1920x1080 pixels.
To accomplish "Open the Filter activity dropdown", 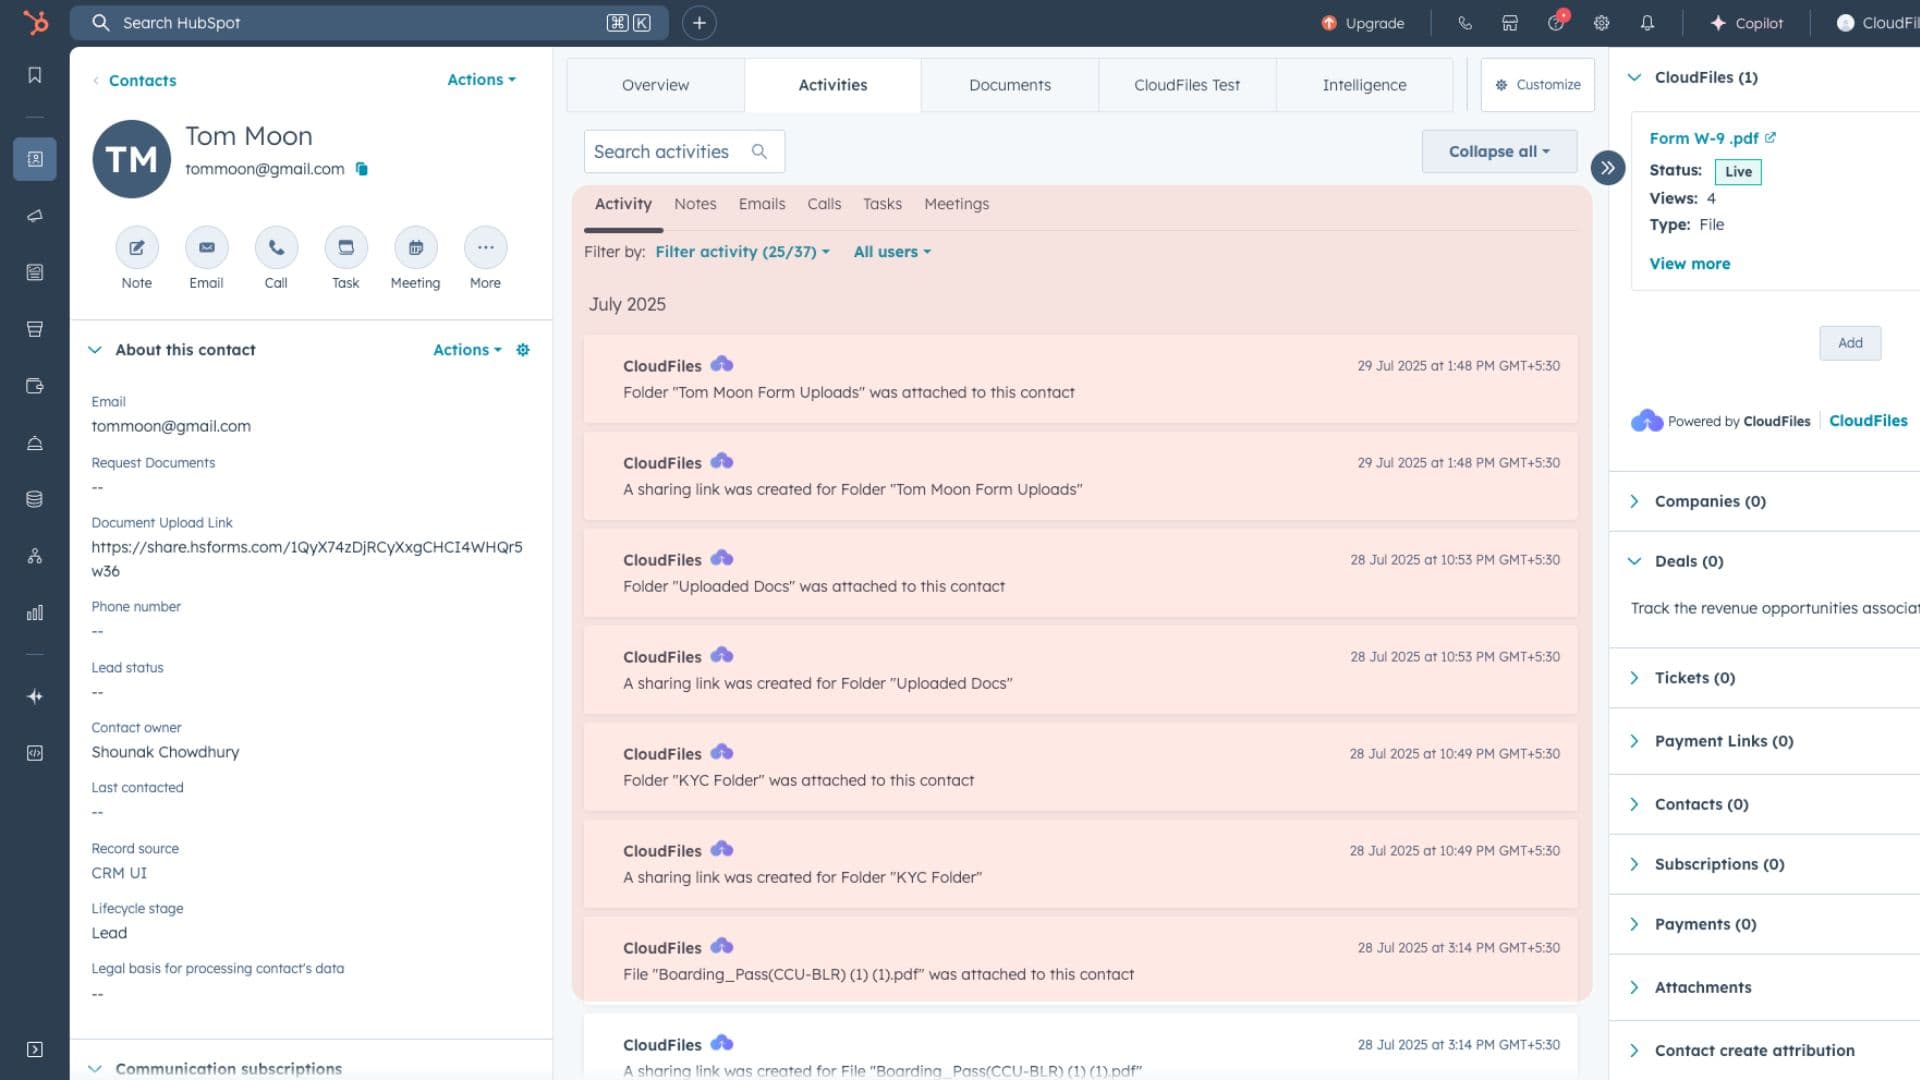I will [741, 251].
